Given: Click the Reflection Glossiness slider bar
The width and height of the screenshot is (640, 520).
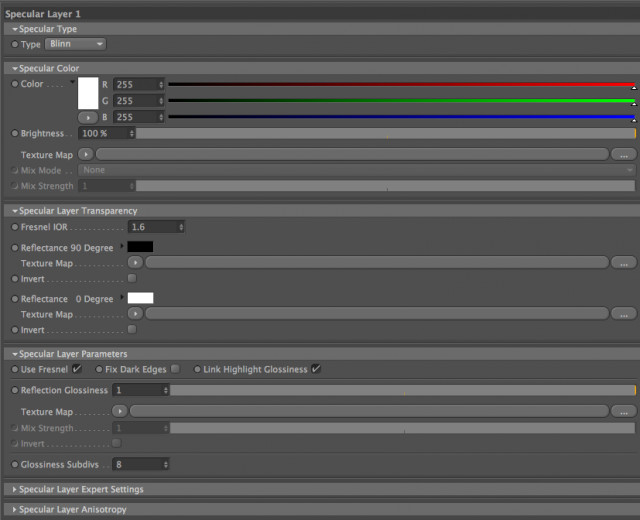Looking at the screenshot, I should click(403, 390).
